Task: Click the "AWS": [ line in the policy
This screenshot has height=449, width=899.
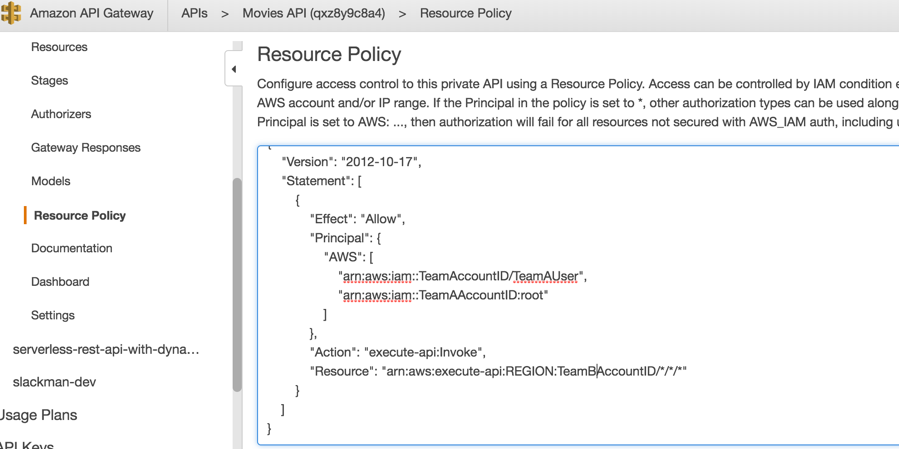Action: coord(349,257)
